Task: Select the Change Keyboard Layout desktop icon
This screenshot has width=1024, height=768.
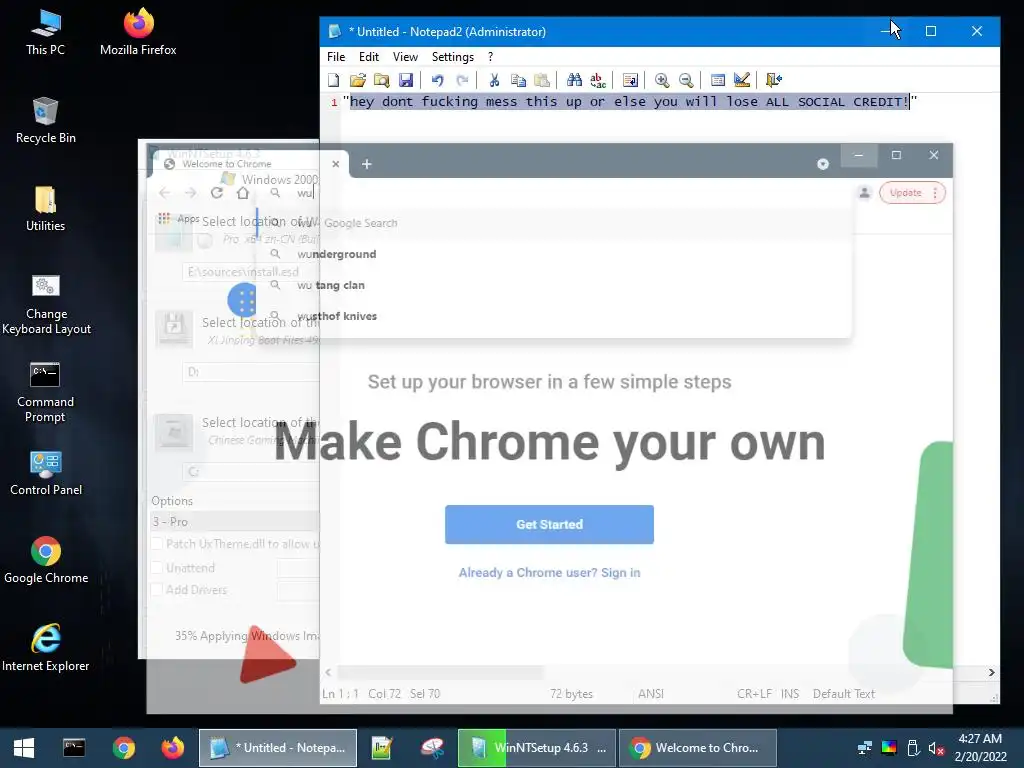Action: click(46, 304)
